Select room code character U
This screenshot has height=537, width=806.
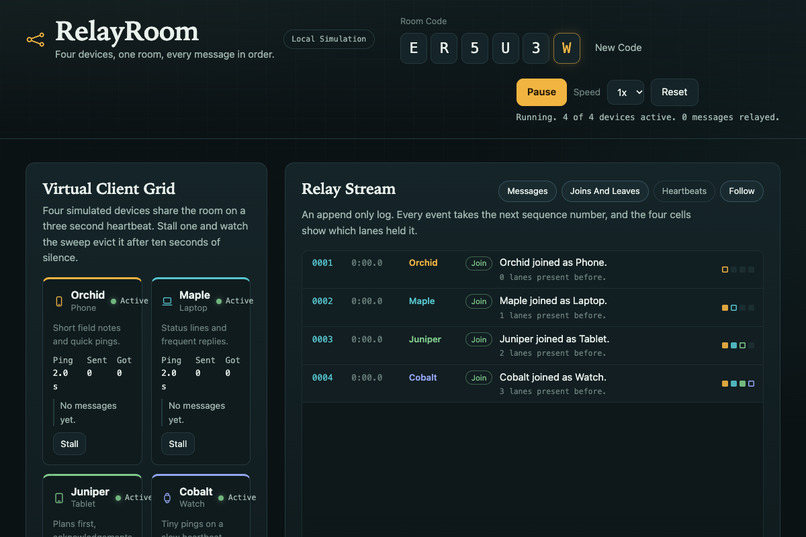click(x=505, y=48)
